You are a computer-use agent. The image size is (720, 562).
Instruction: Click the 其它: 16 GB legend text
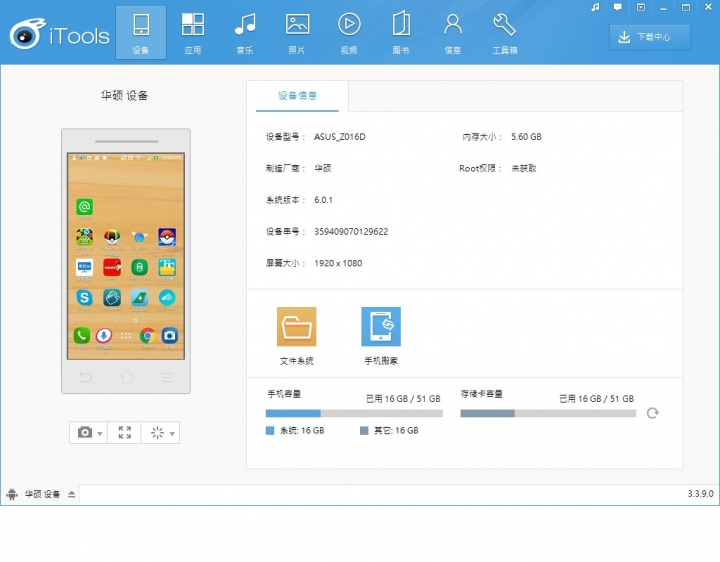(x=396, y=431)
